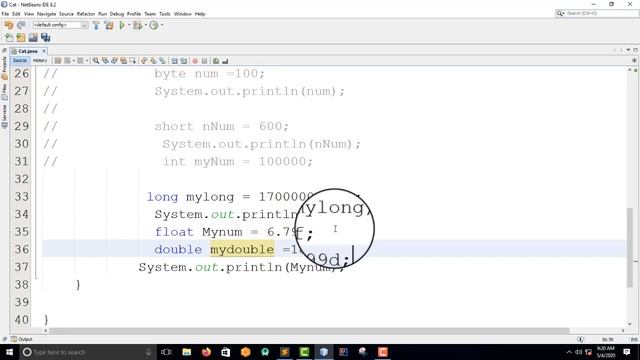Image resolution: width=640 pixels, height=360 pixels.
Task: Click the Back navigation icon in the editor toolbar
Action: point(67,61)
